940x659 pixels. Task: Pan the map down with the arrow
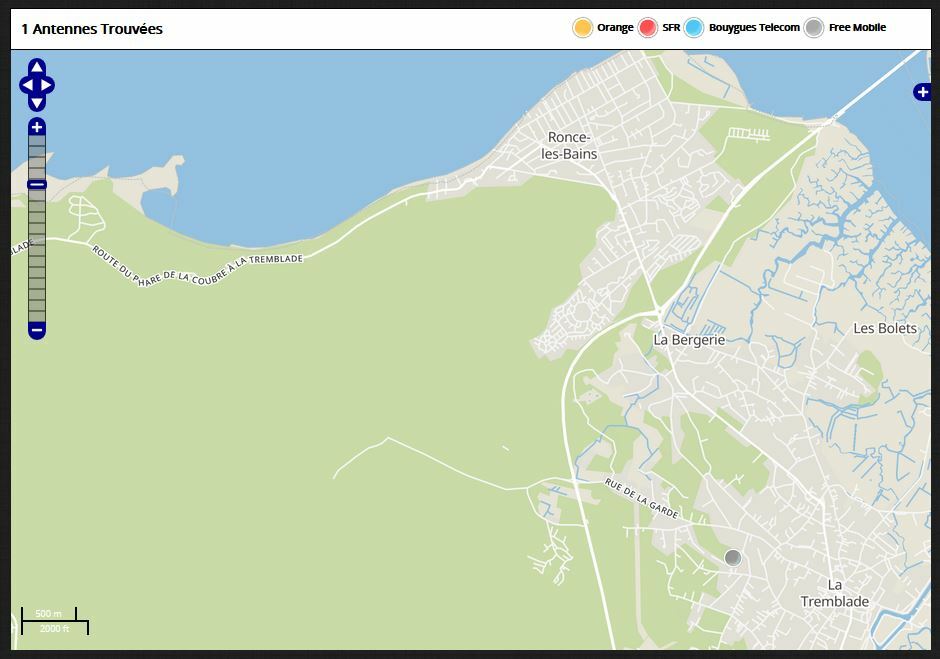[x=37, y=103]
